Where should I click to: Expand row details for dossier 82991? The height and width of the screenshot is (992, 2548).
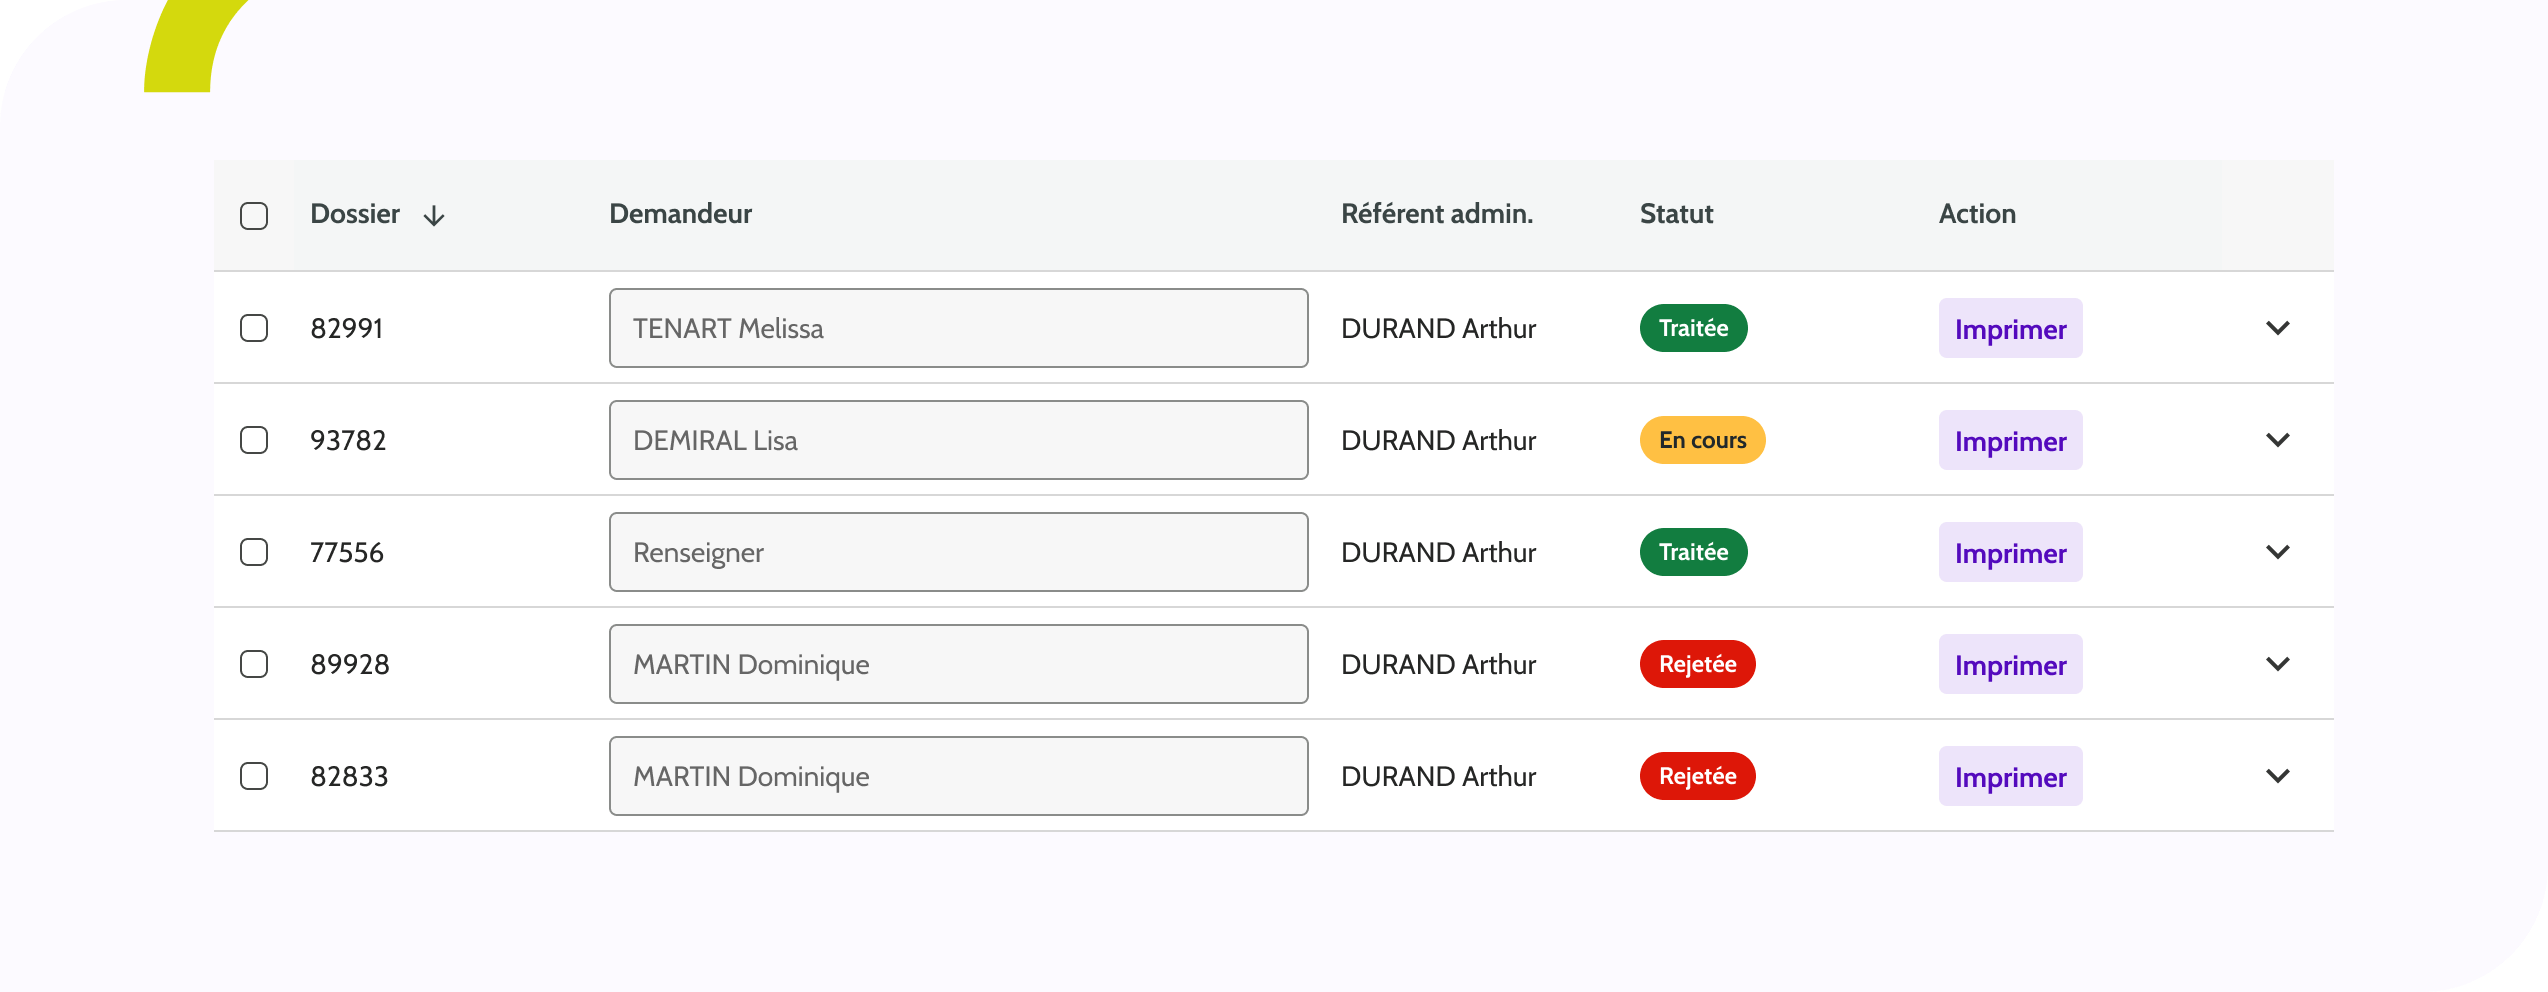(2278, 328)
